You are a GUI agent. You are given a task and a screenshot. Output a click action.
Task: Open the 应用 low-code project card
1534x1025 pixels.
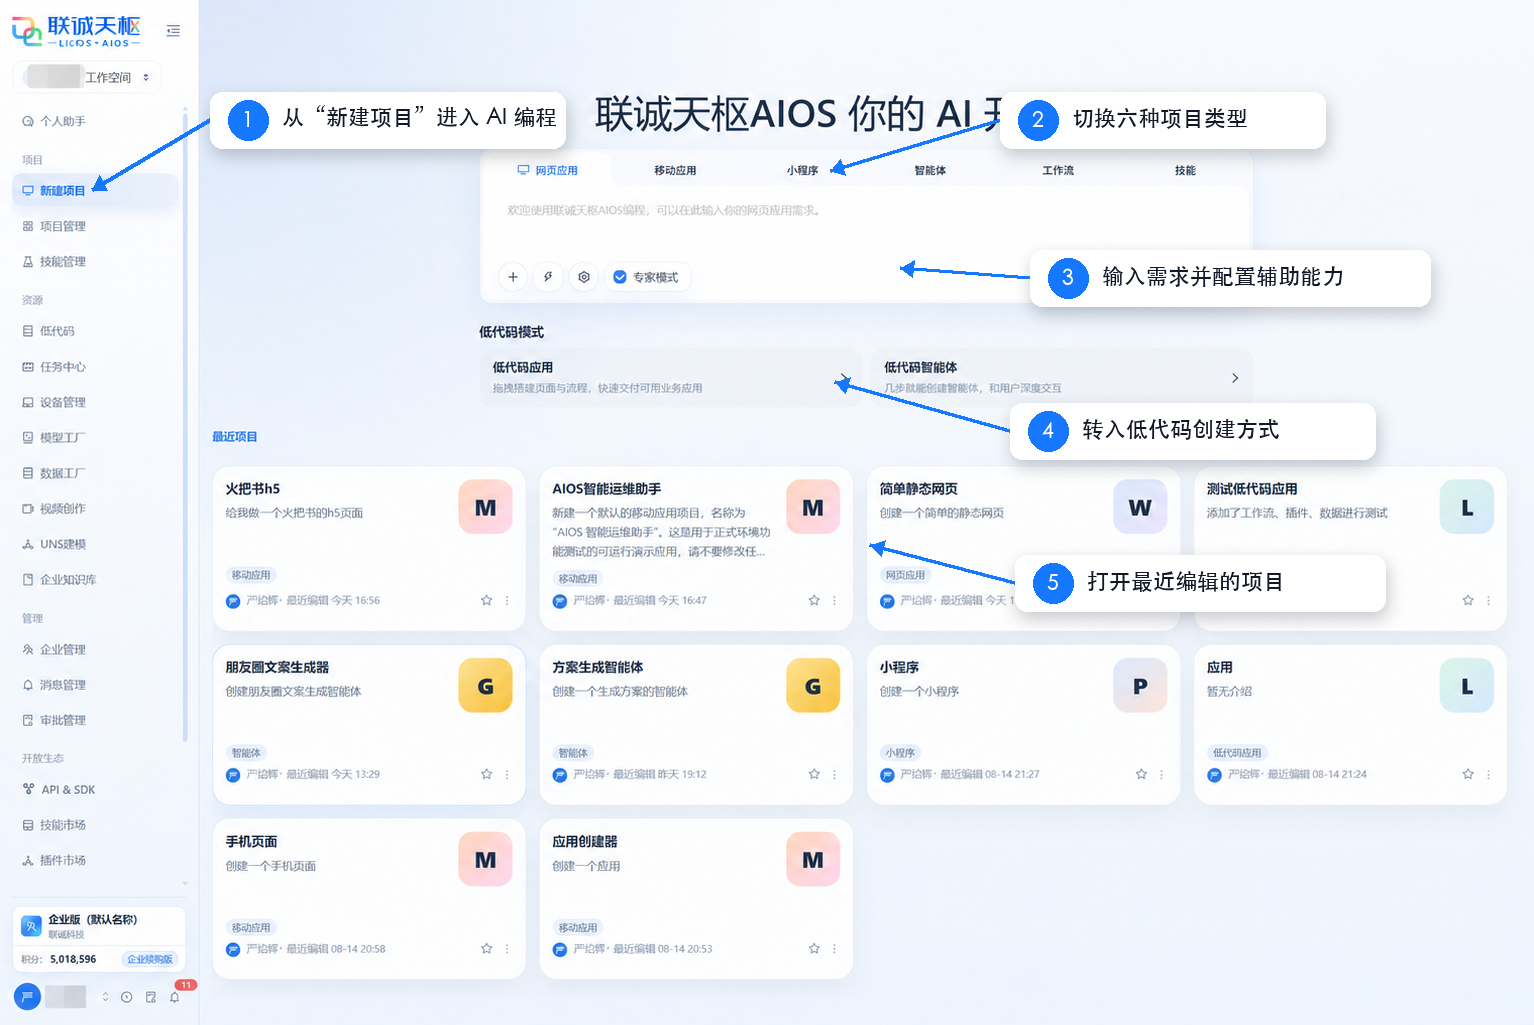click(1350, 724)
